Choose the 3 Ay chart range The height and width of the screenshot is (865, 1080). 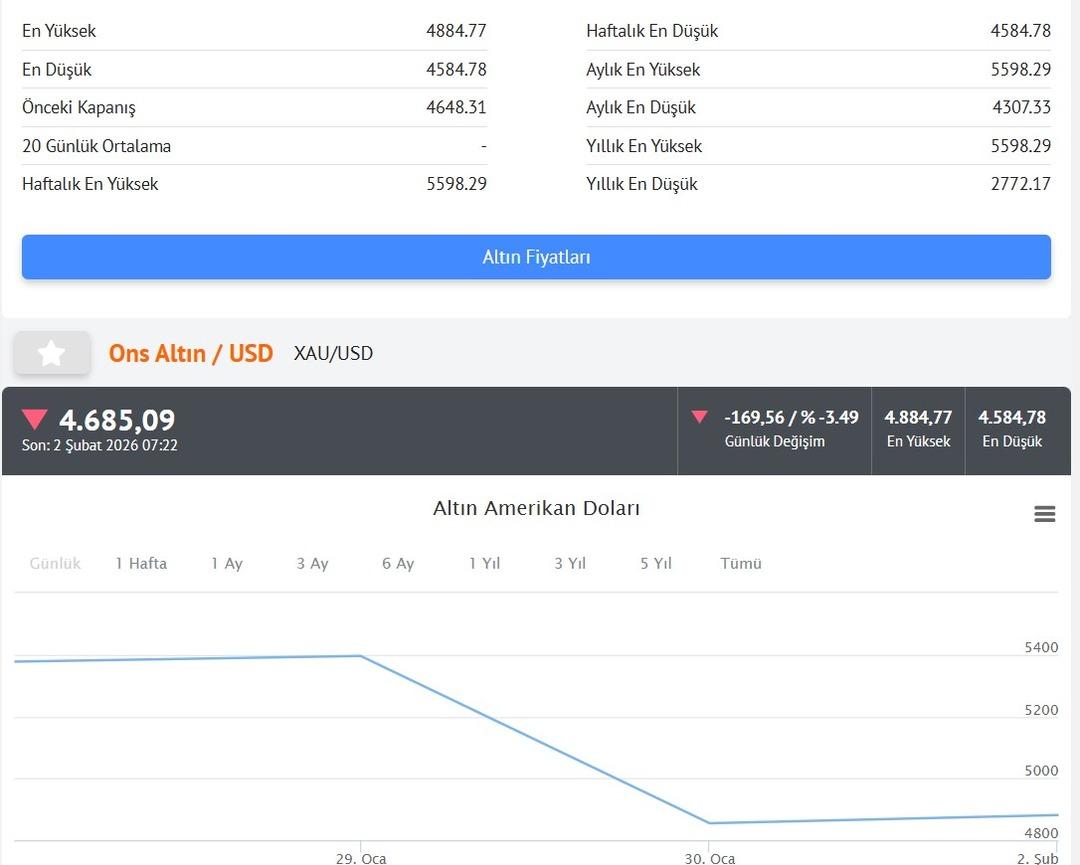pos(312,564)
